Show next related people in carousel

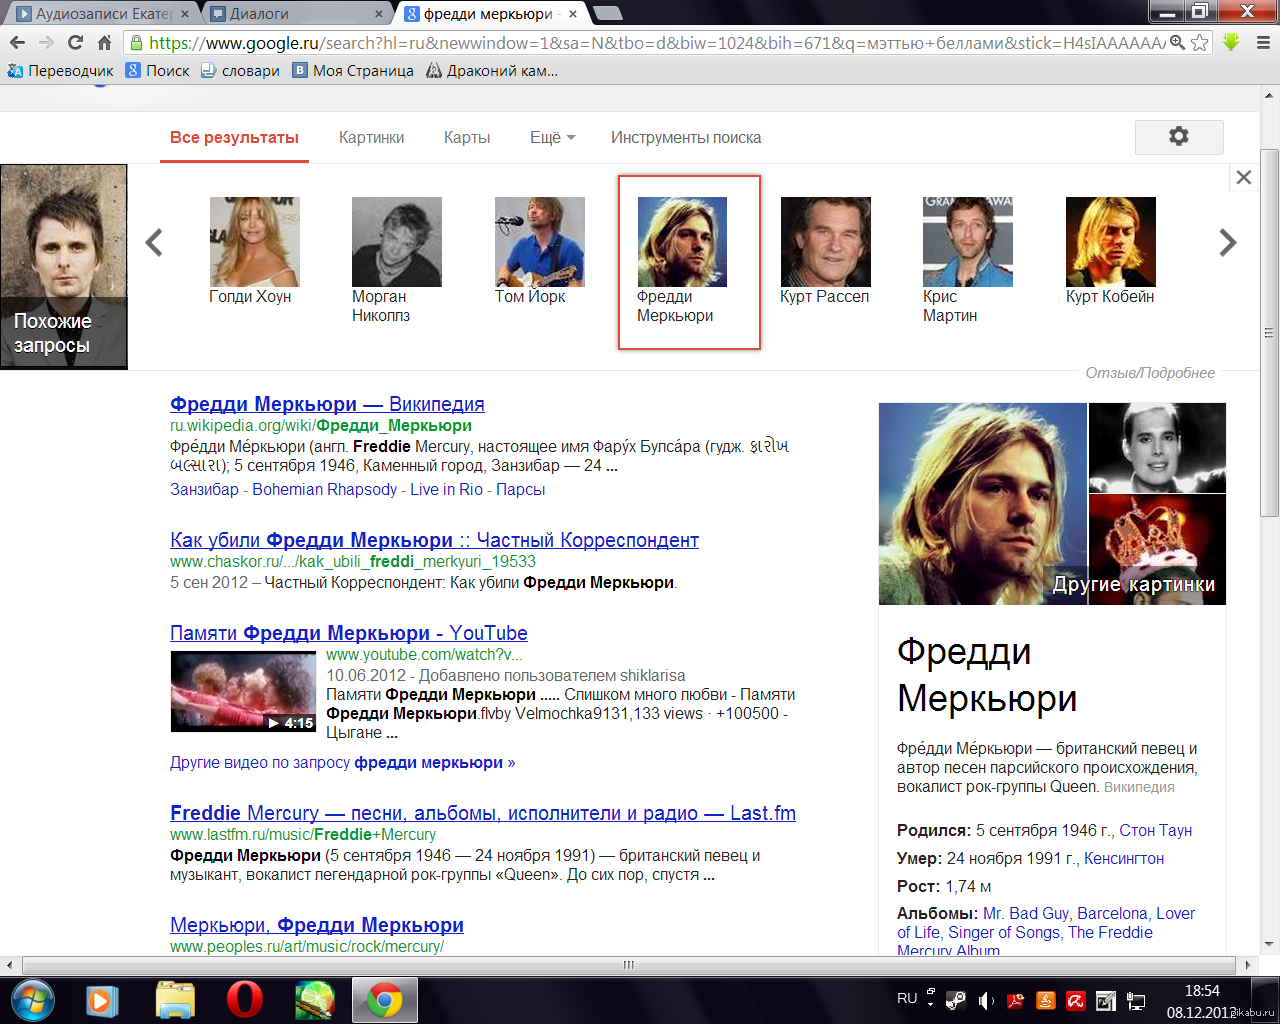point(1228,242)
